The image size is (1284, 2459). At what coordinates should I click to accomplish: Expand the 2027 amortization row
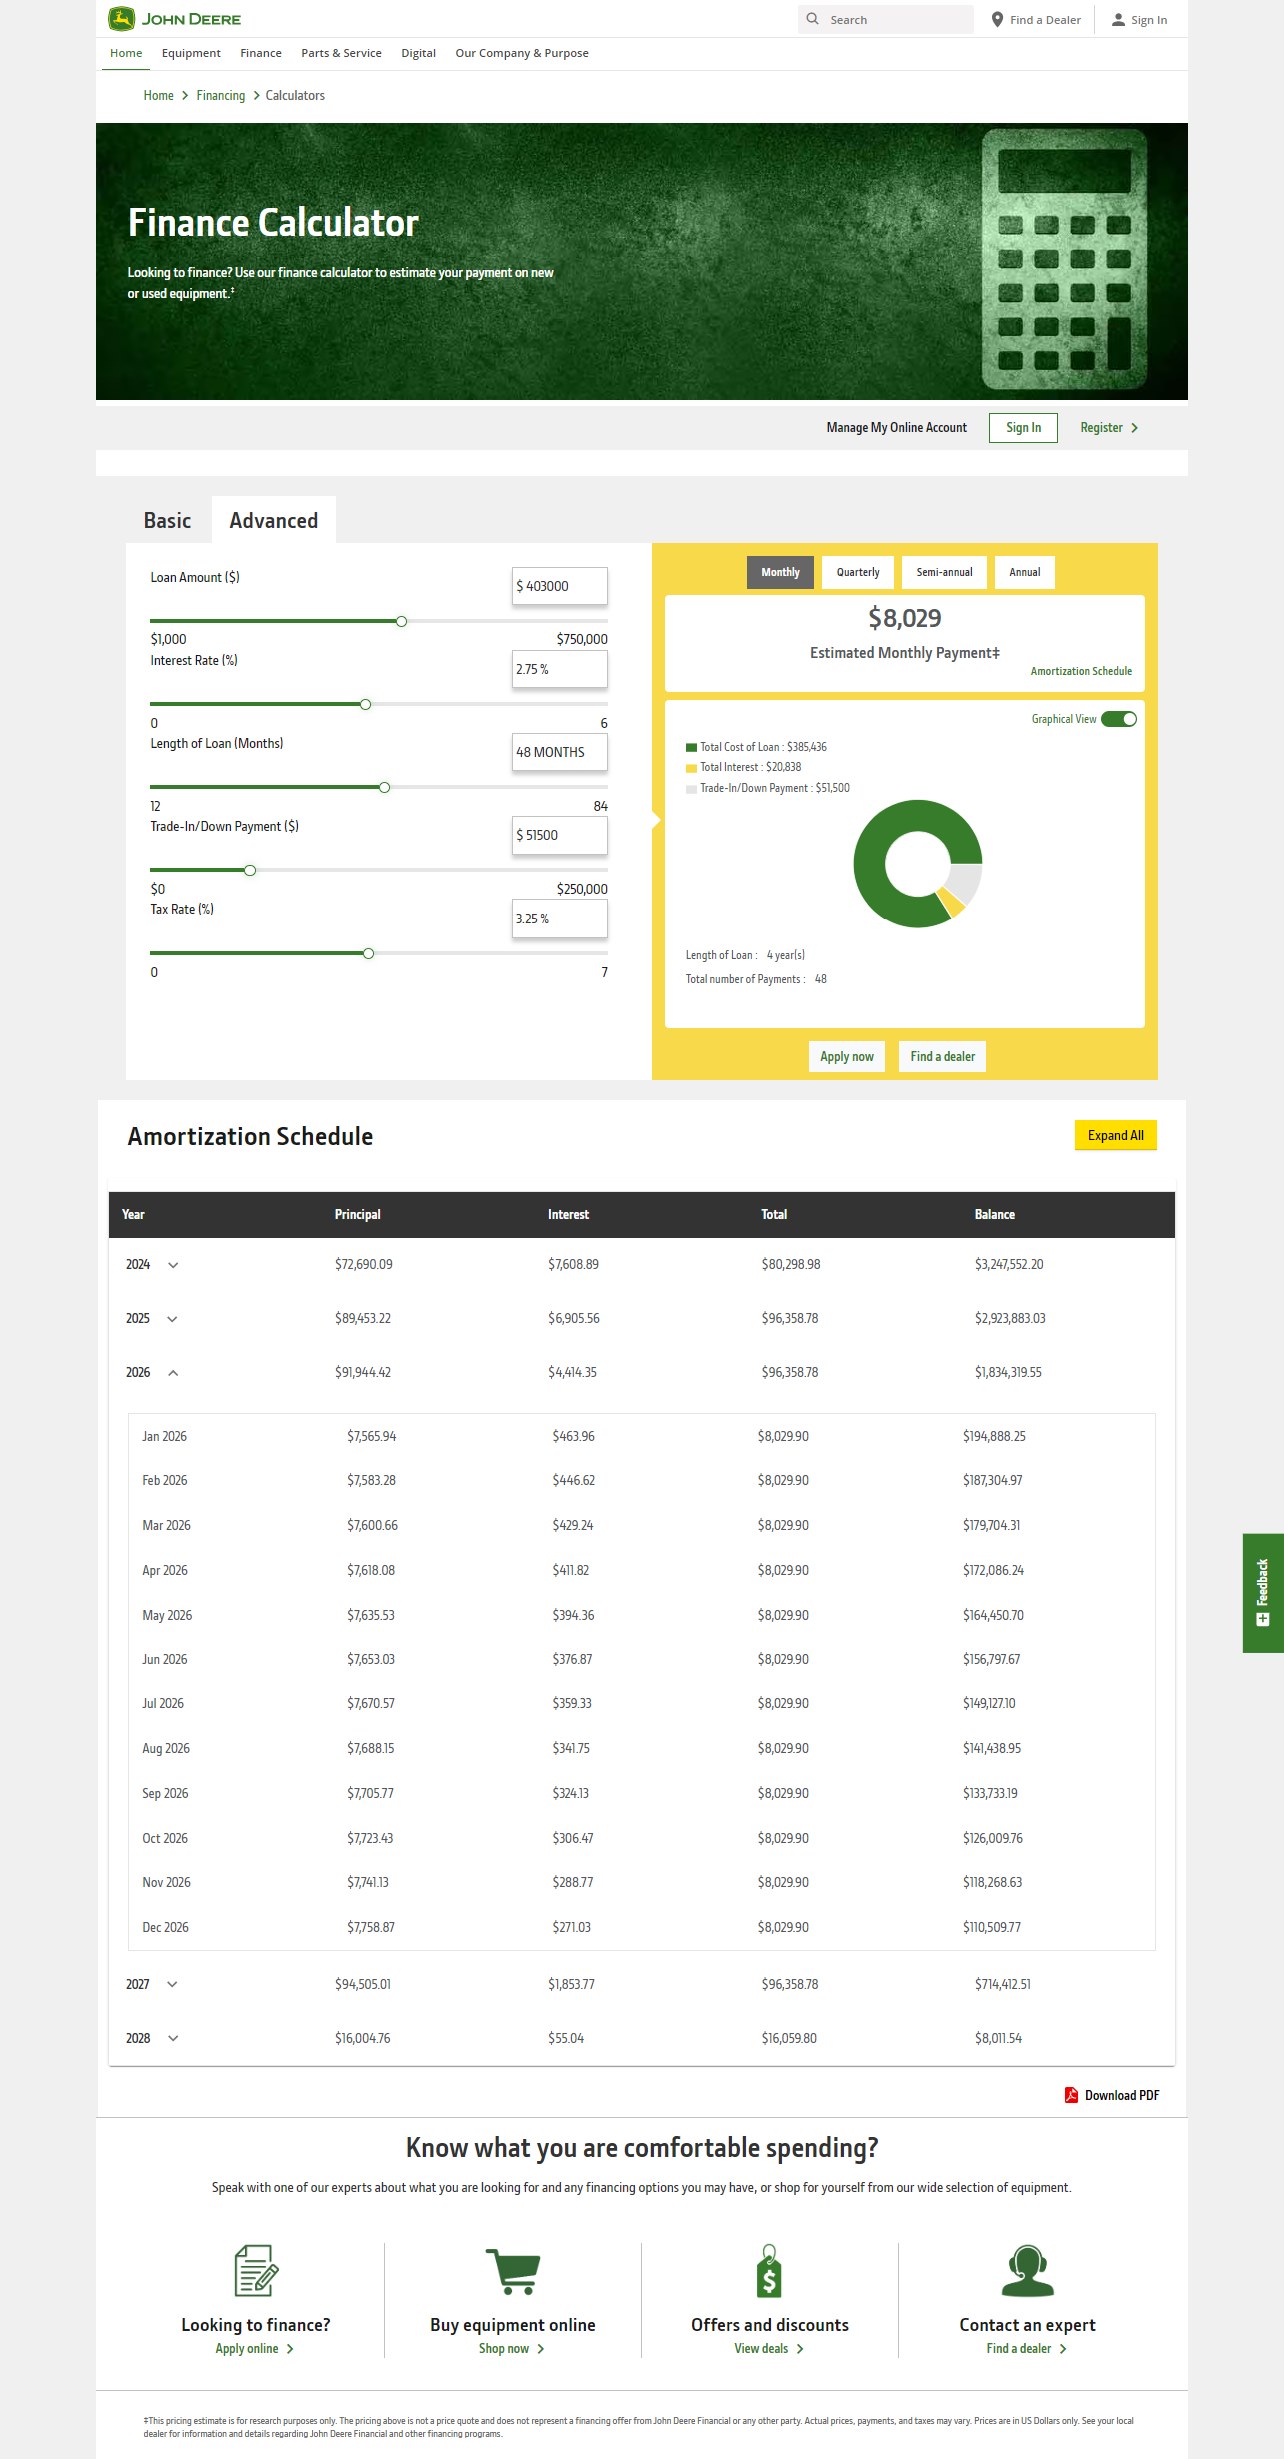tap(172, 1984)
